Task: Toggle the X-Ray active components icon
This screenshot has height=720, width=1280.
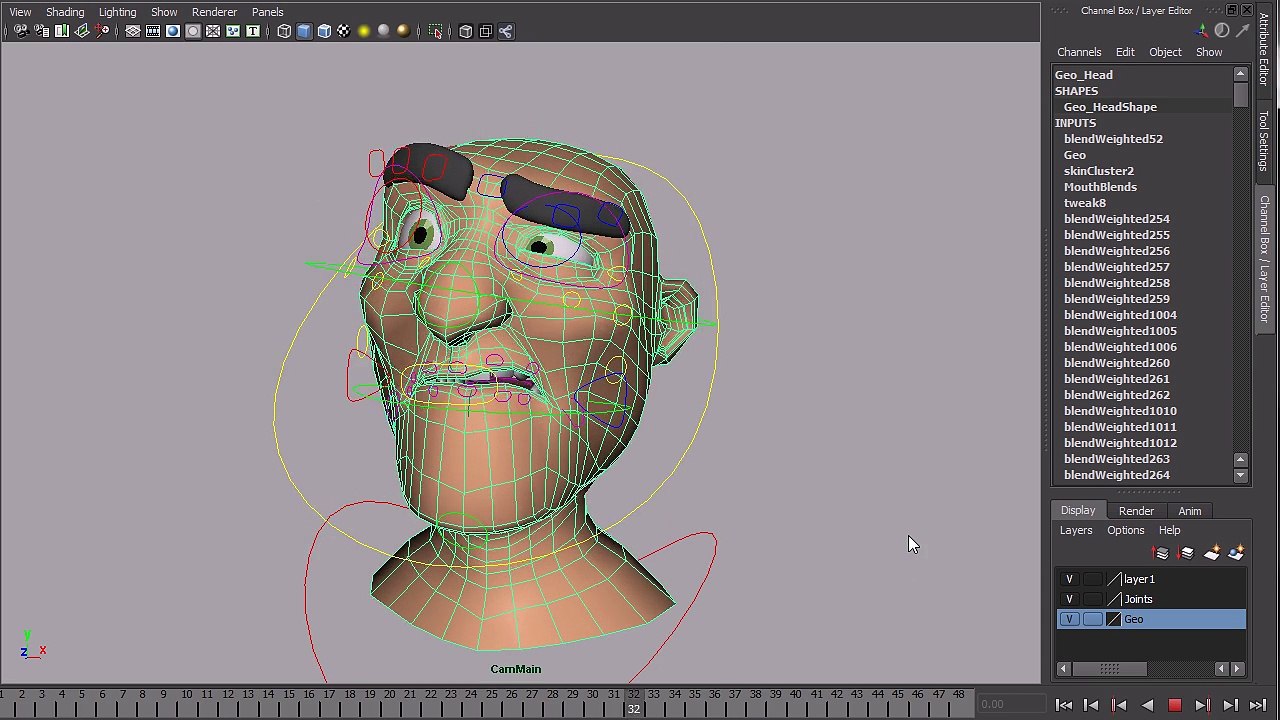Action: (486, 31)
